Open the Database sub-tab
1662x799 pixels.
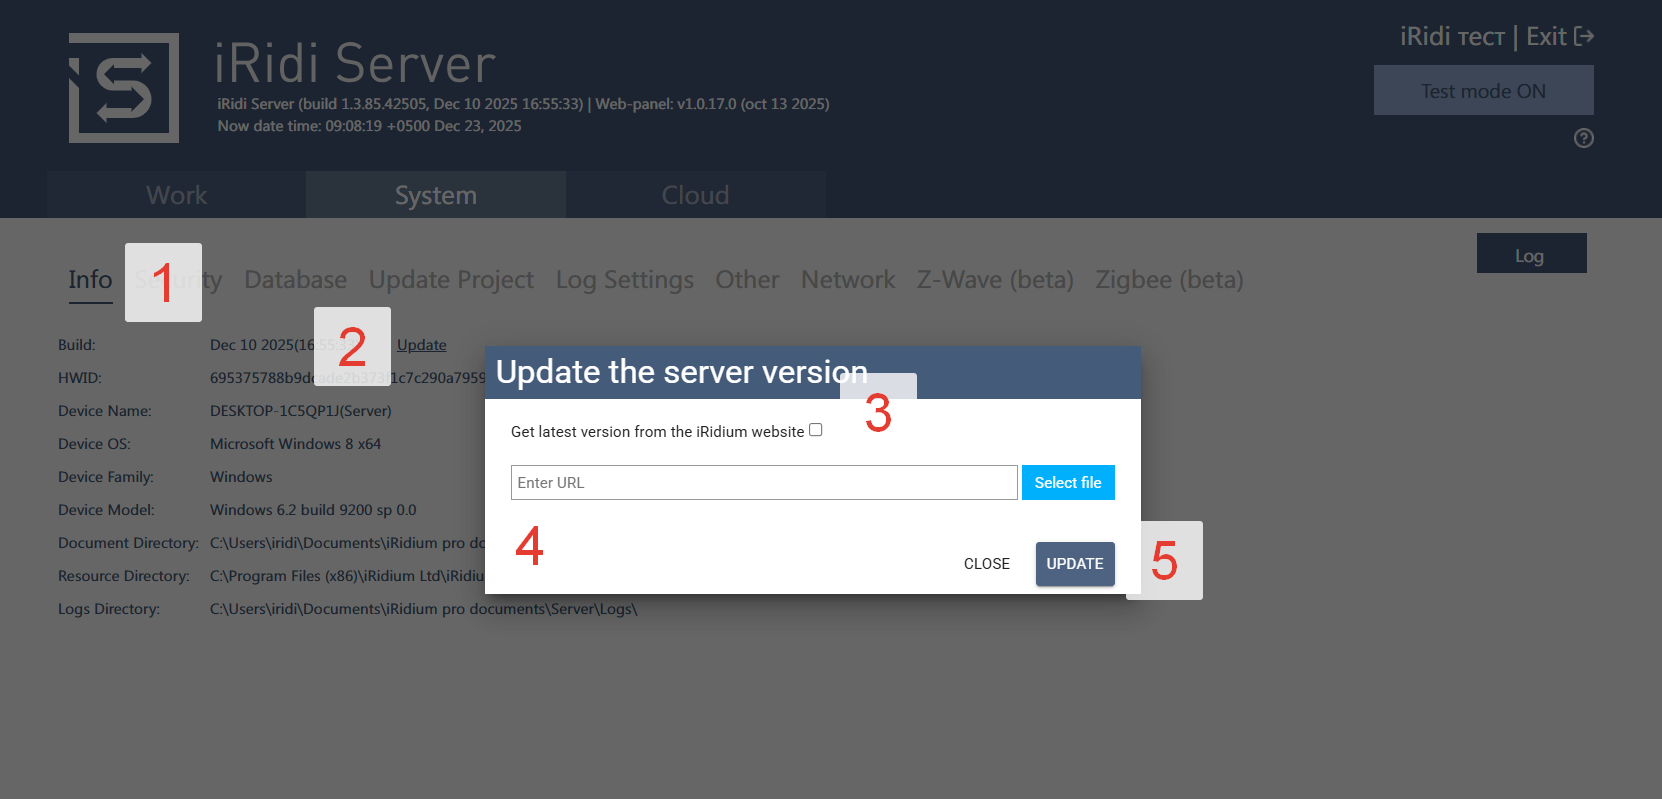[x=296, y=280]
